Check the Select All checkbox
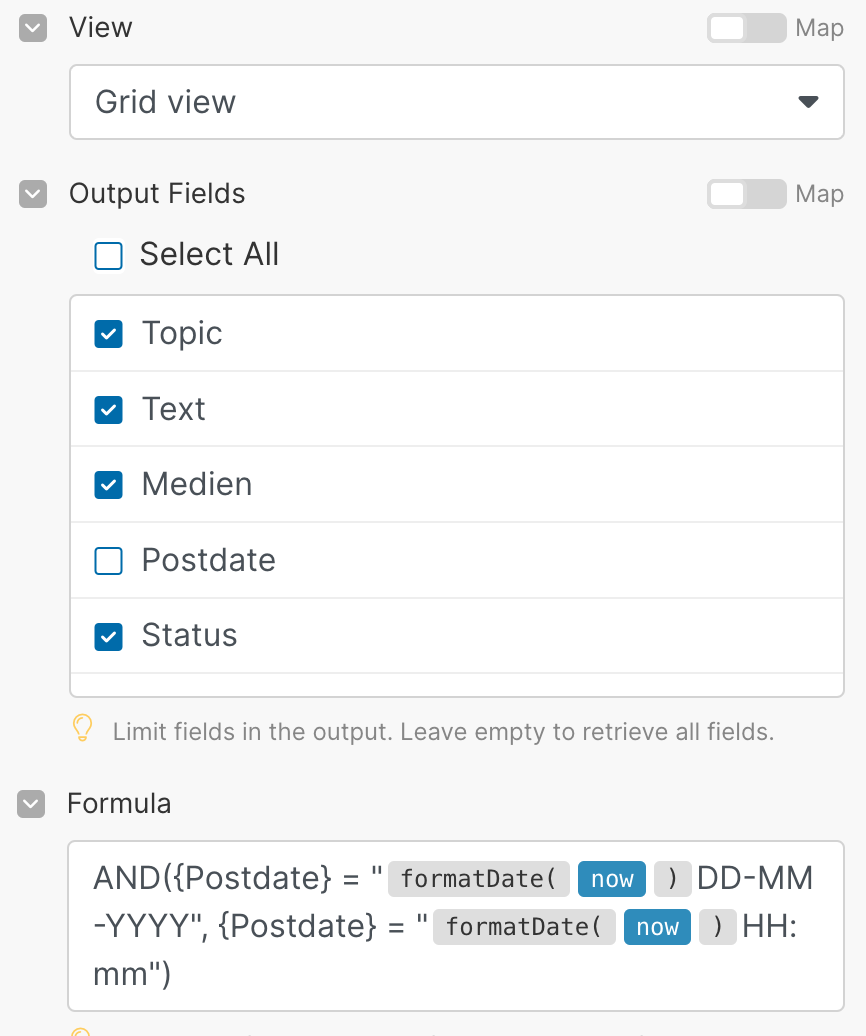 (108, 256)
